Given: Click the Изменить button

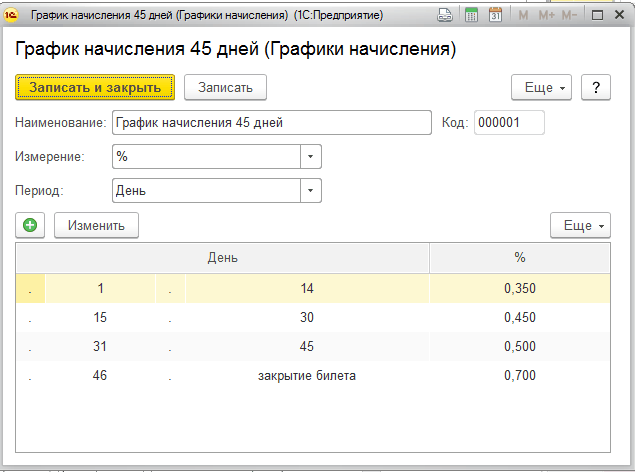Looking at the screenshot, I should [96, 225].
